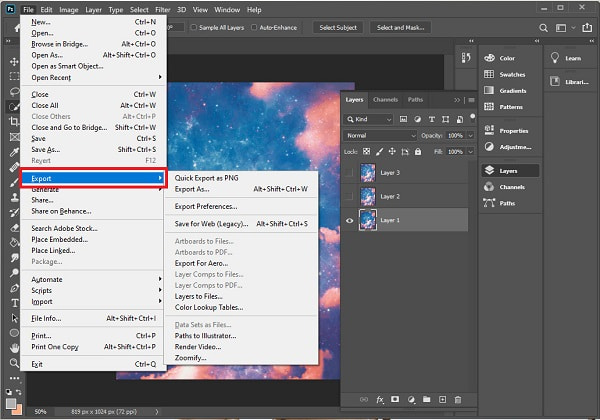
Task: Select the Move tool
Action: (x=14, y=62)
